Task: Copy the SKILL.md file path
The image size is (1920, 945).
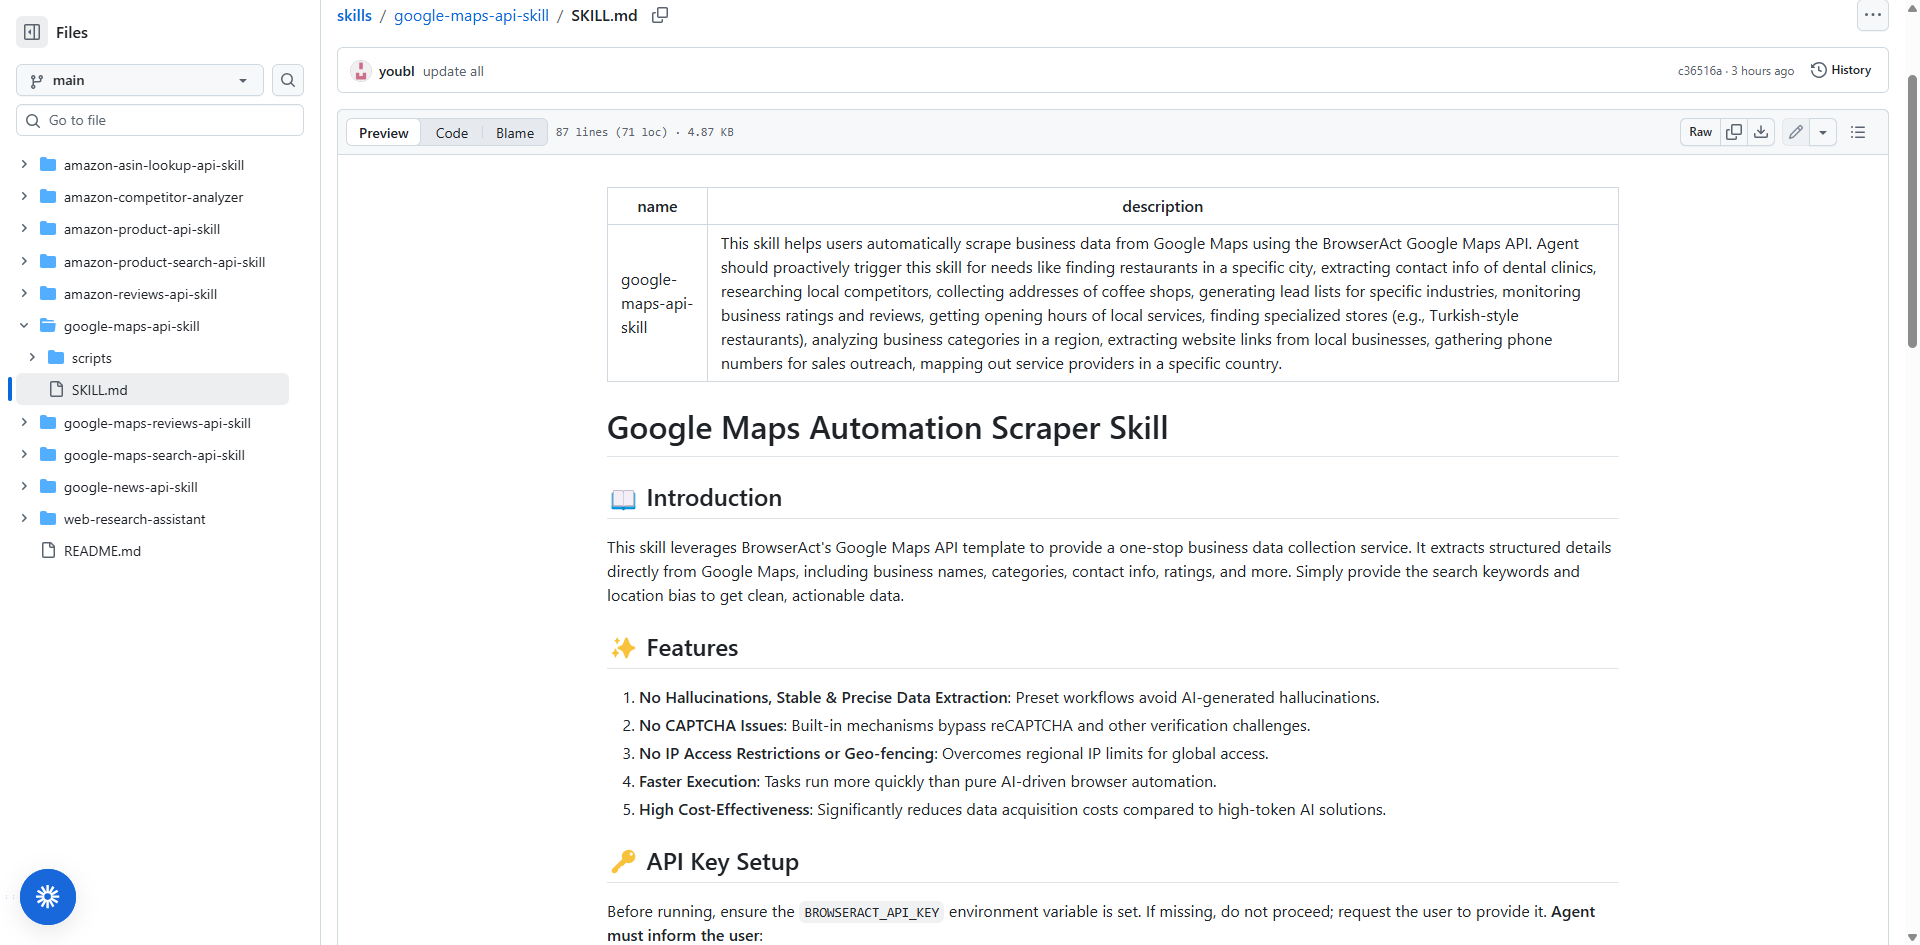Action: point(660,15)
